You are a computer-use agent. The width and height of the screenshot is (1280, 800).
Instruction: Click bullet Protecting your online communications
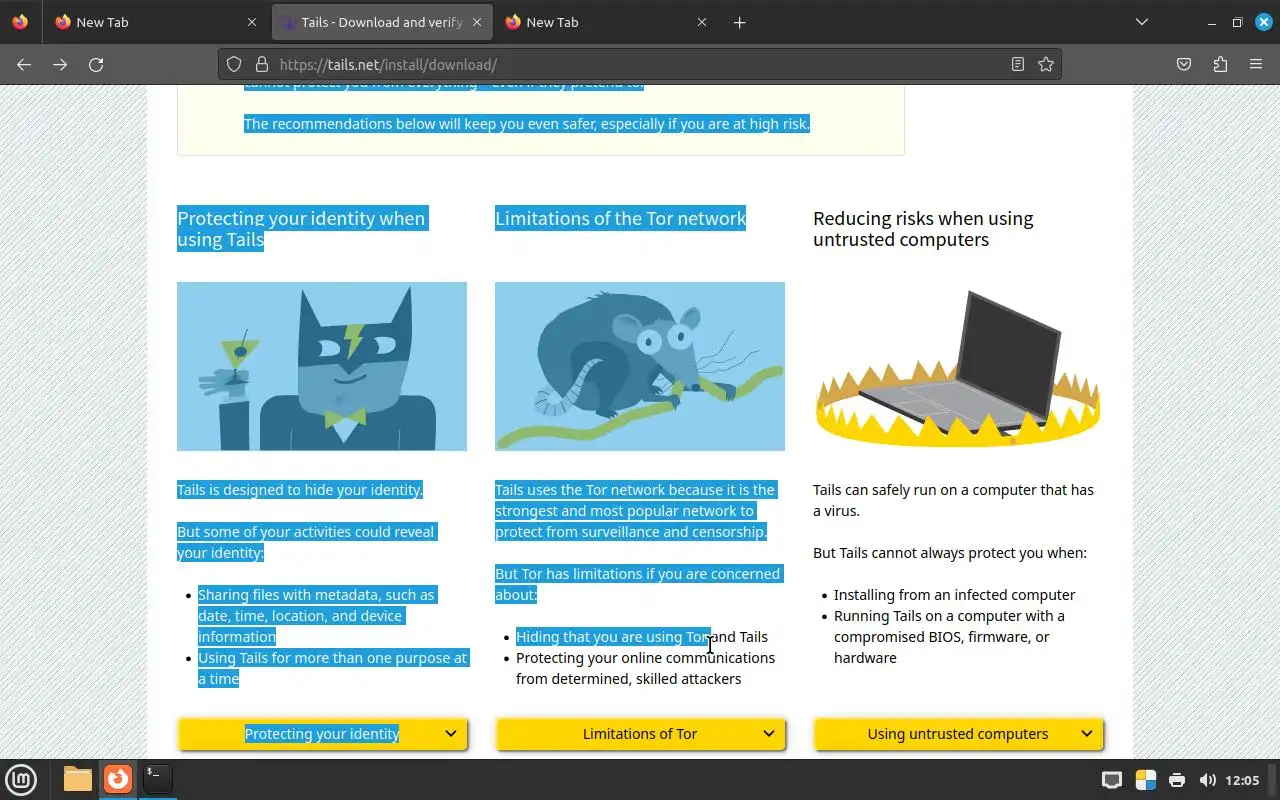point(645,668)
